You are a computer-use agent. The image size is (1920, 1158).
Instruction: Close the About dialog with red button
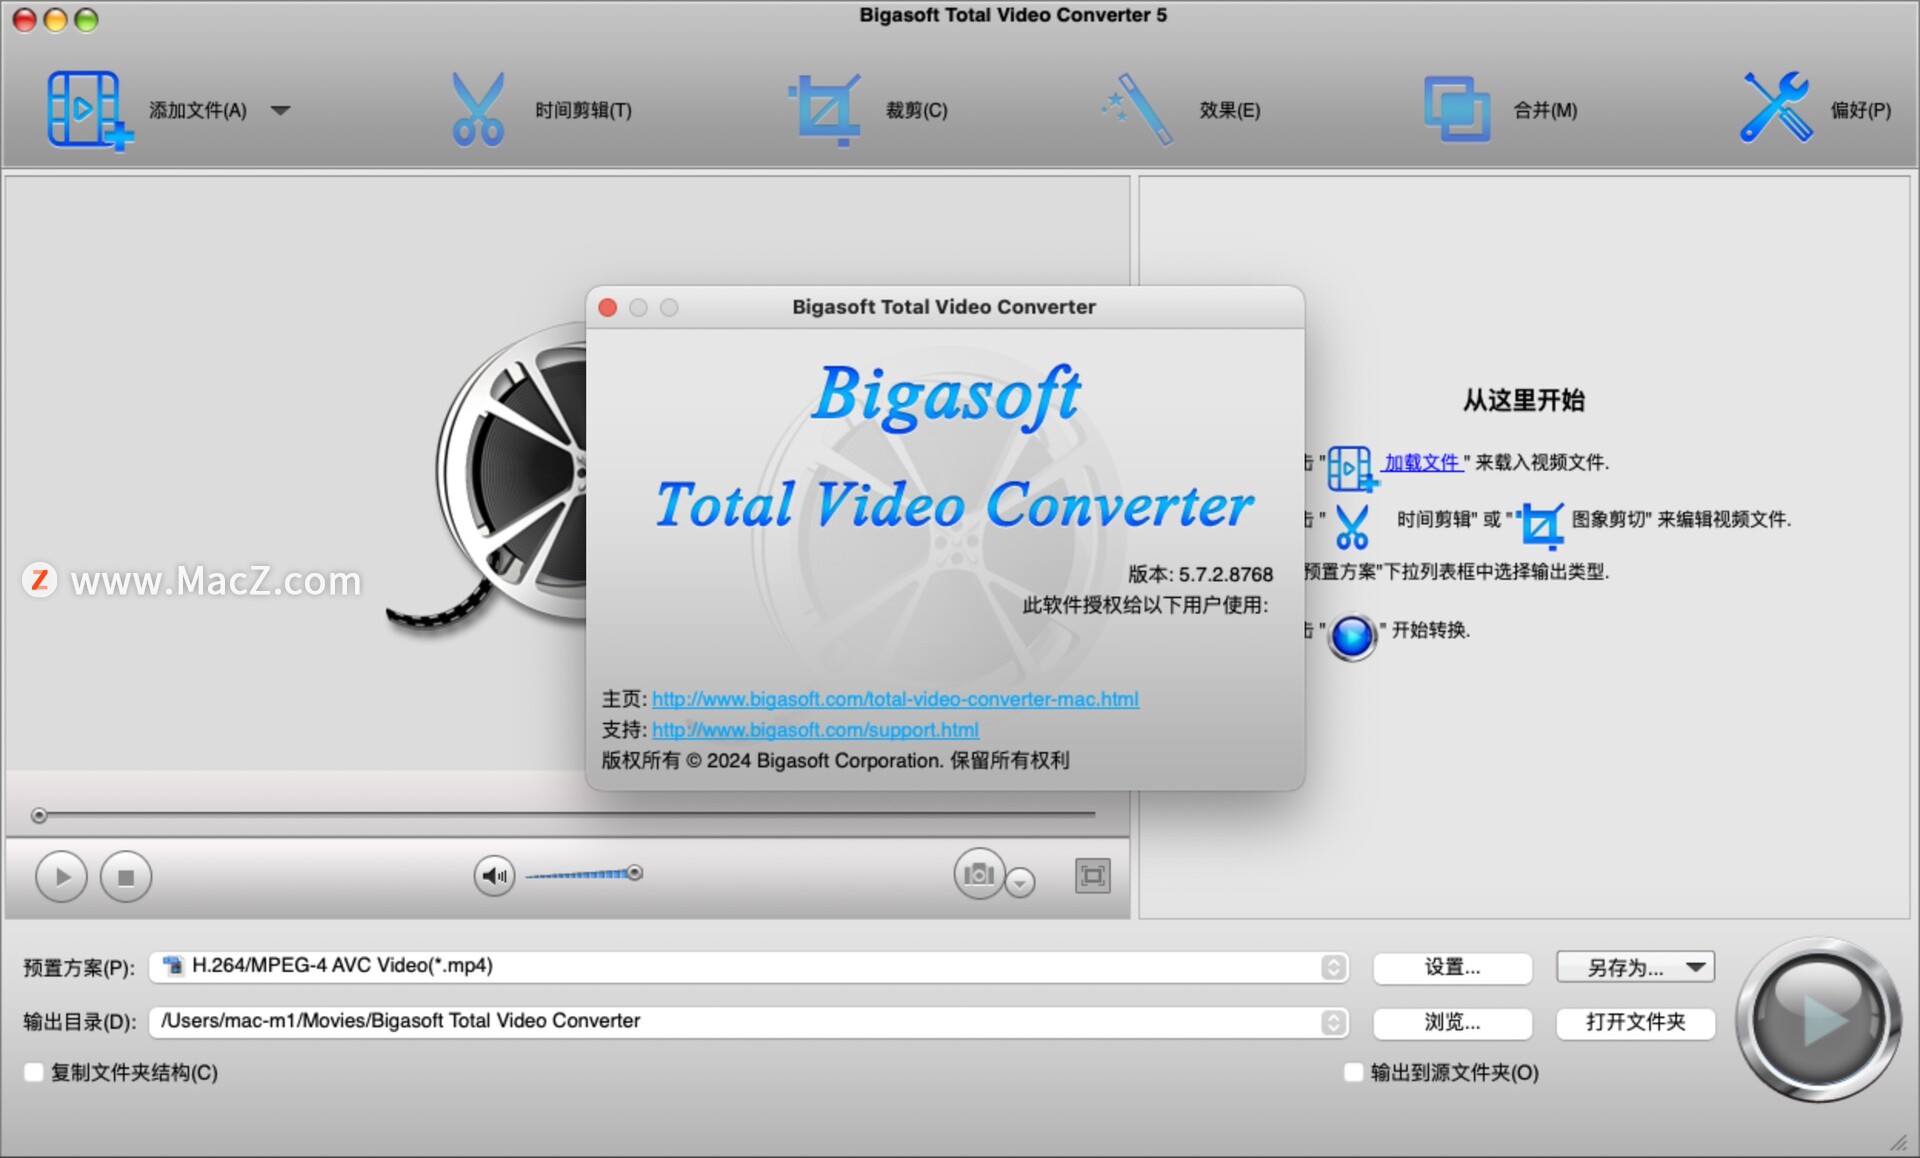(607, 307)
